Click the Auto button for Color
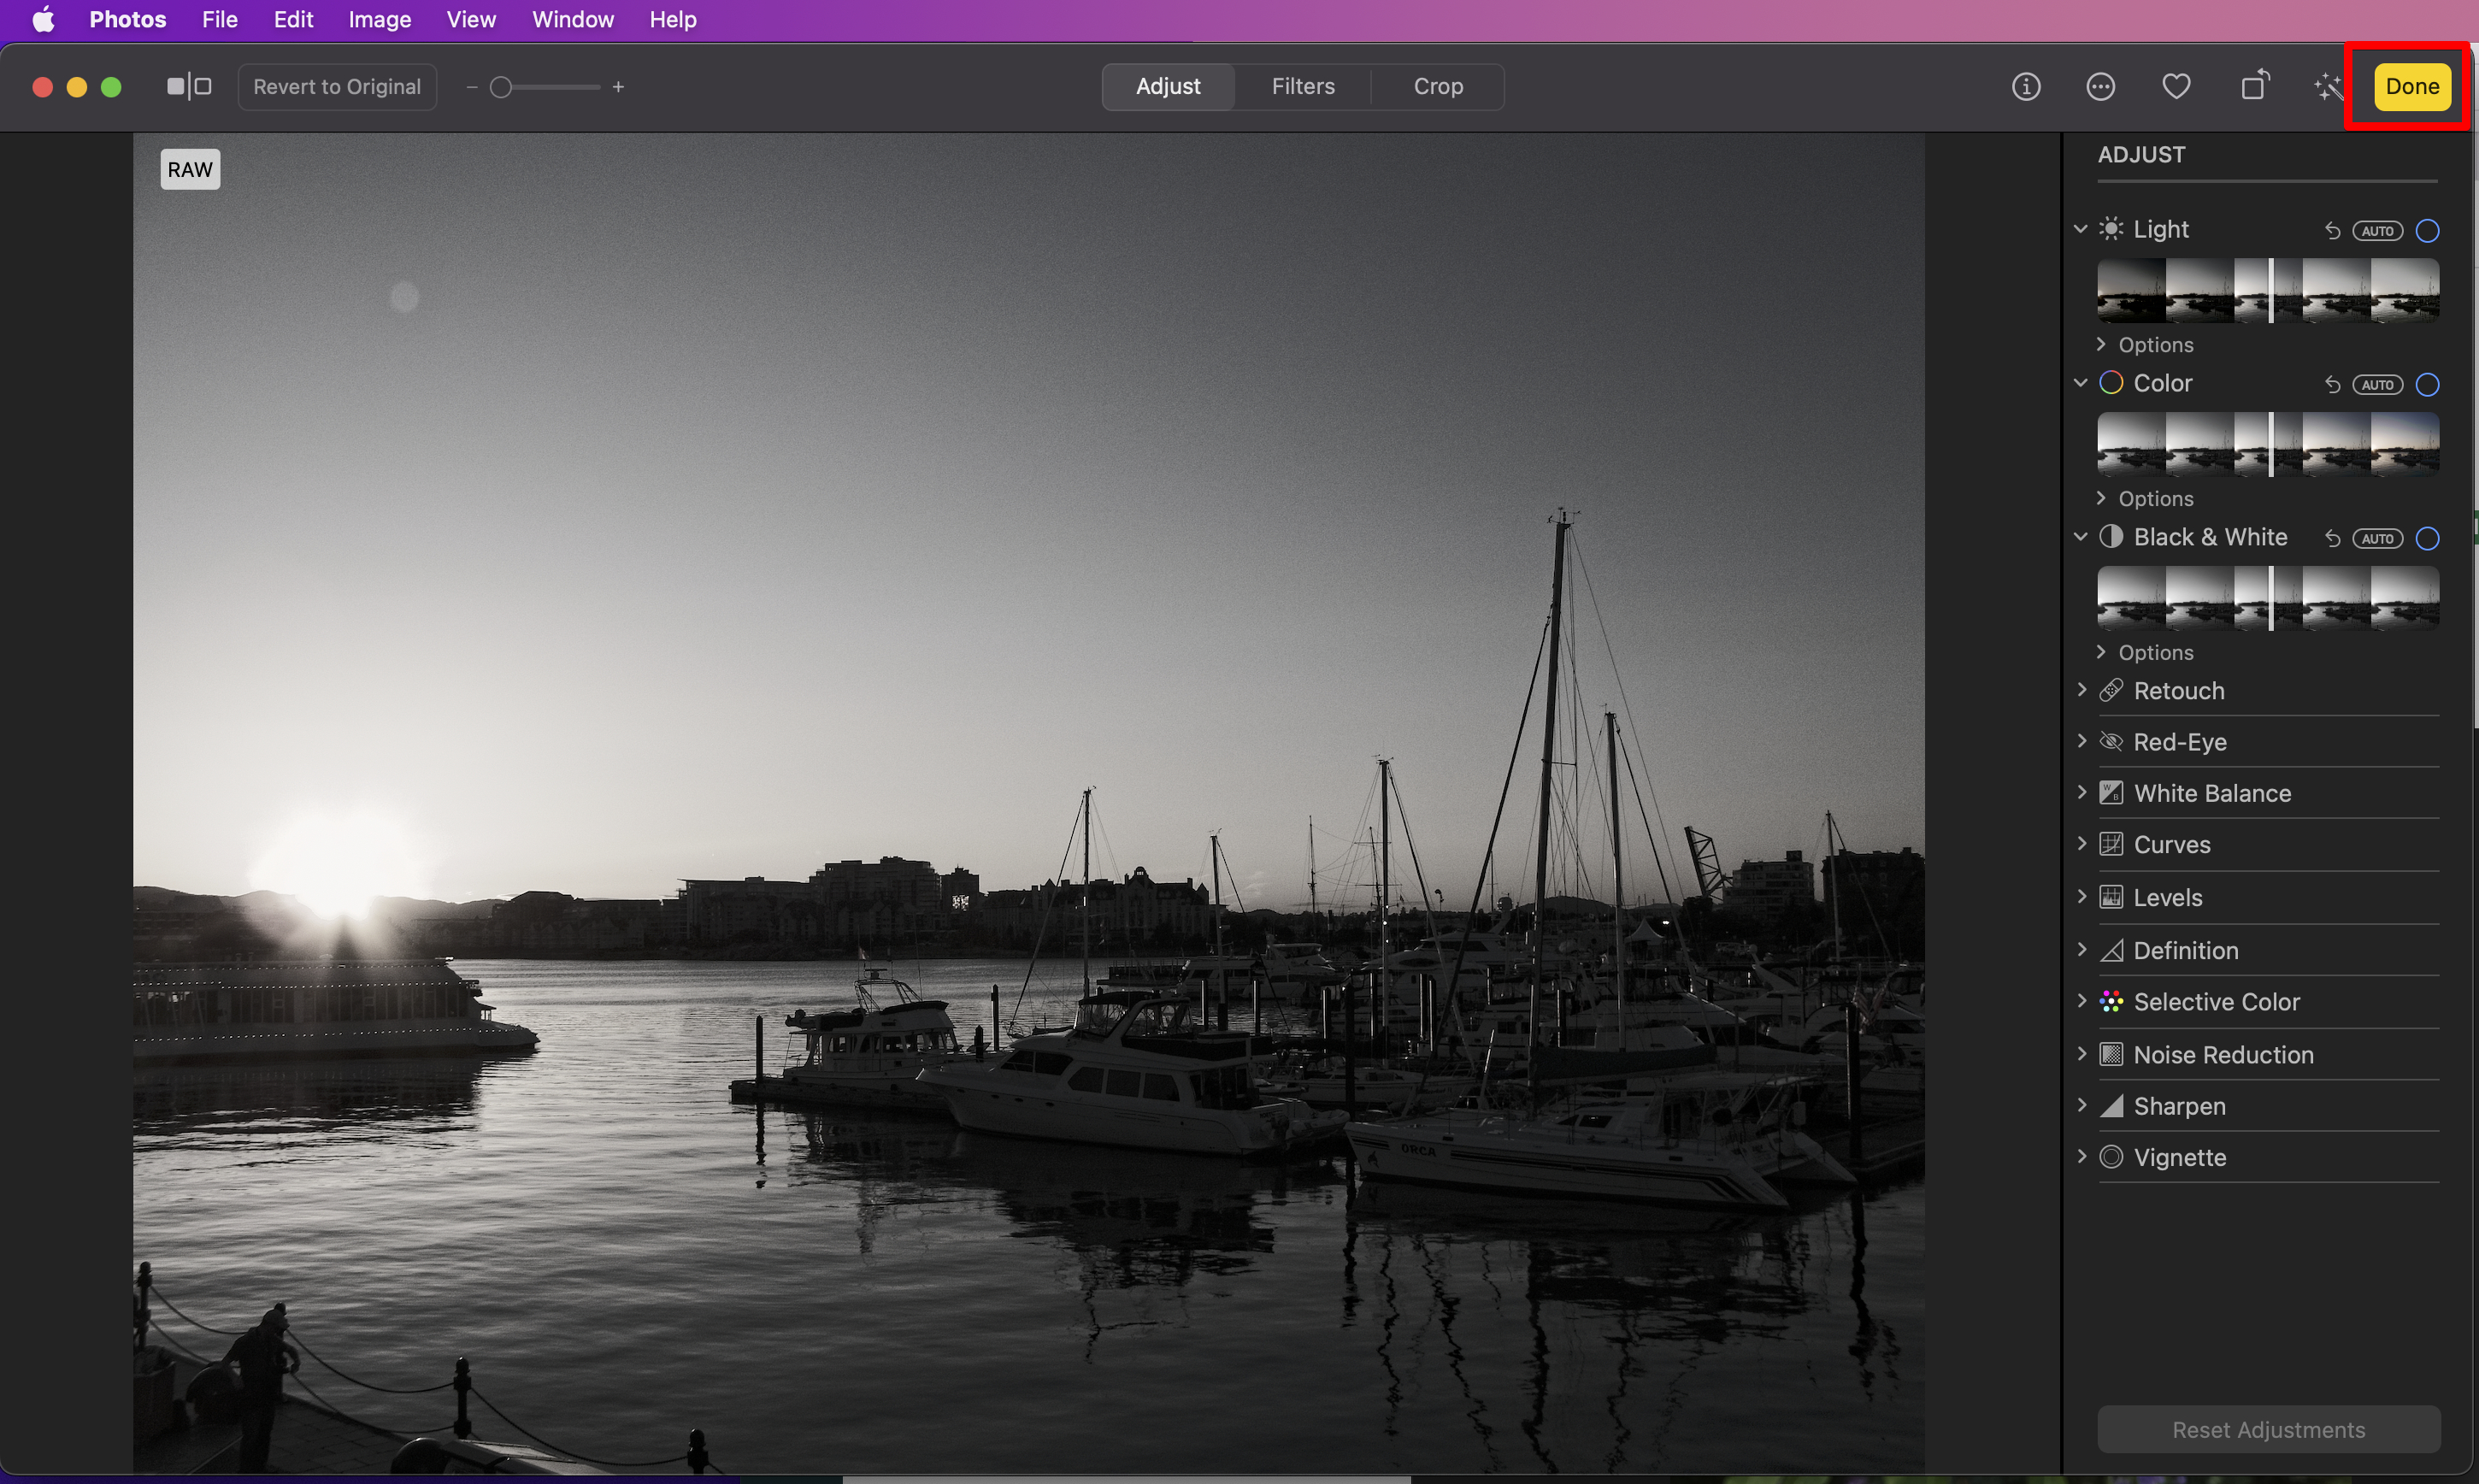The image size is (2479, 1484). [x=2377, y=385]
